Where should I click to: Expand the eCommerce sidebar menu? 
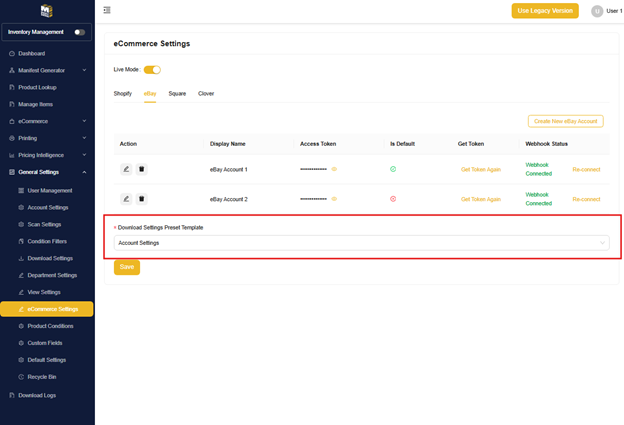84,121
